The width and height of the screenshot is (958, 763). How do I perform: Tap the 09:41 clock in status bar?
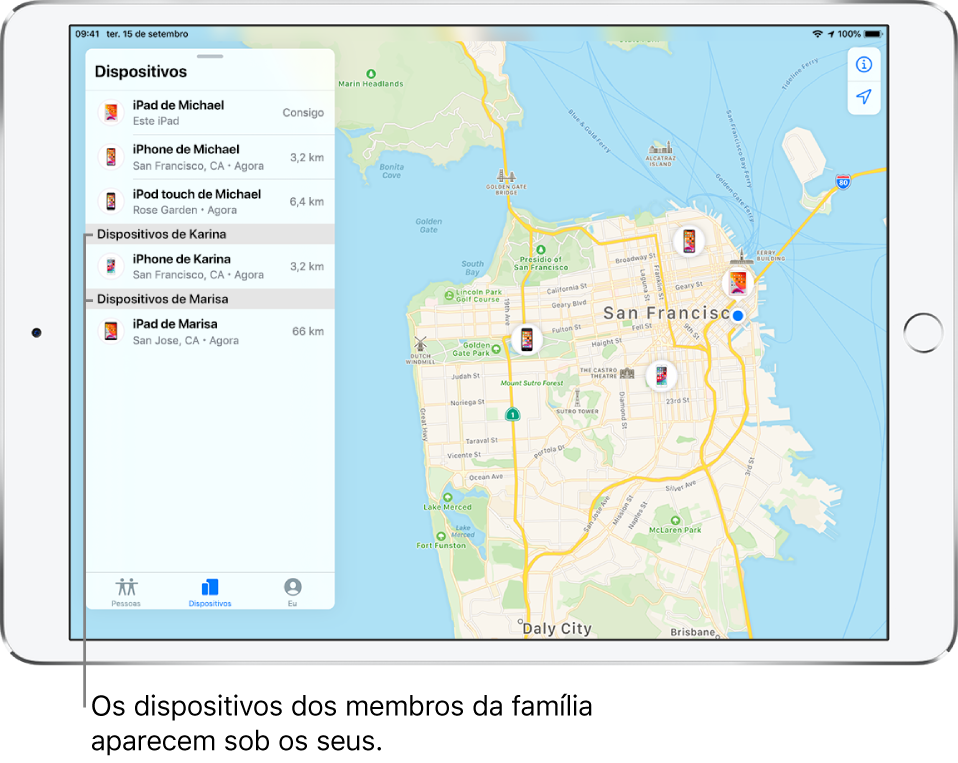[87, 34]
